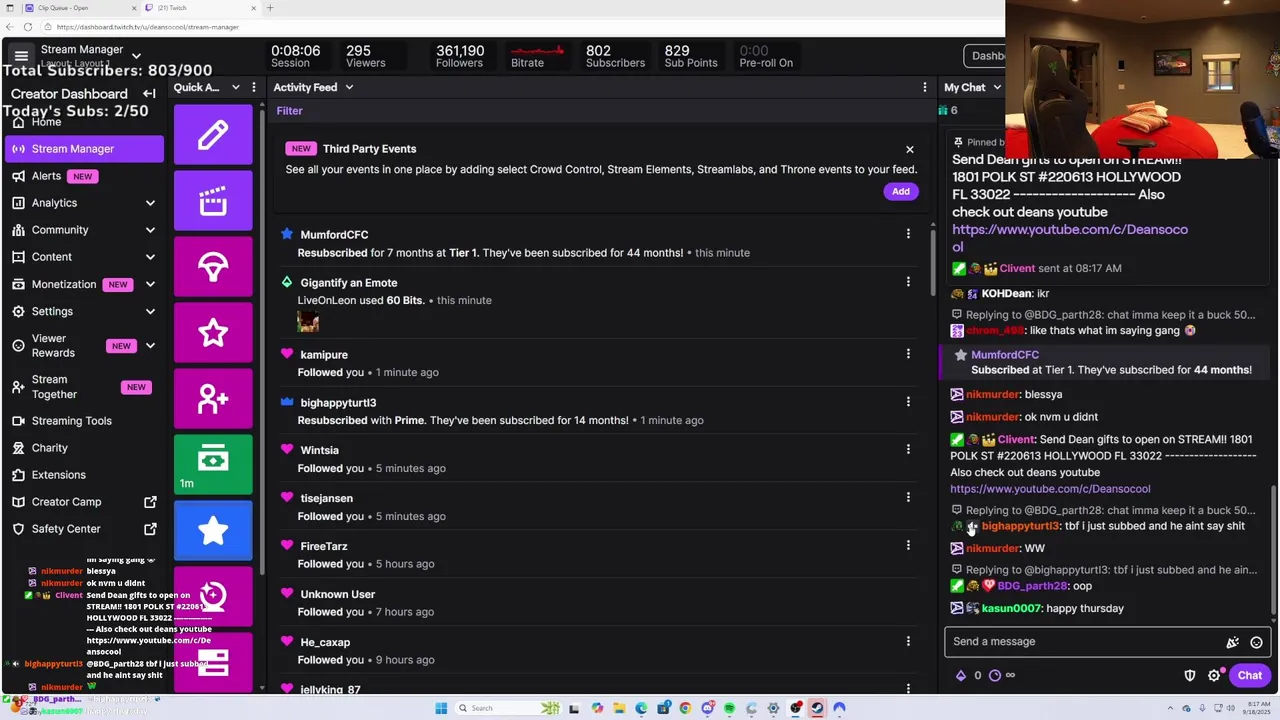Expand the Community sidebar section
The height and width of the screenshot is (720, 1280).
coord(150,230)
